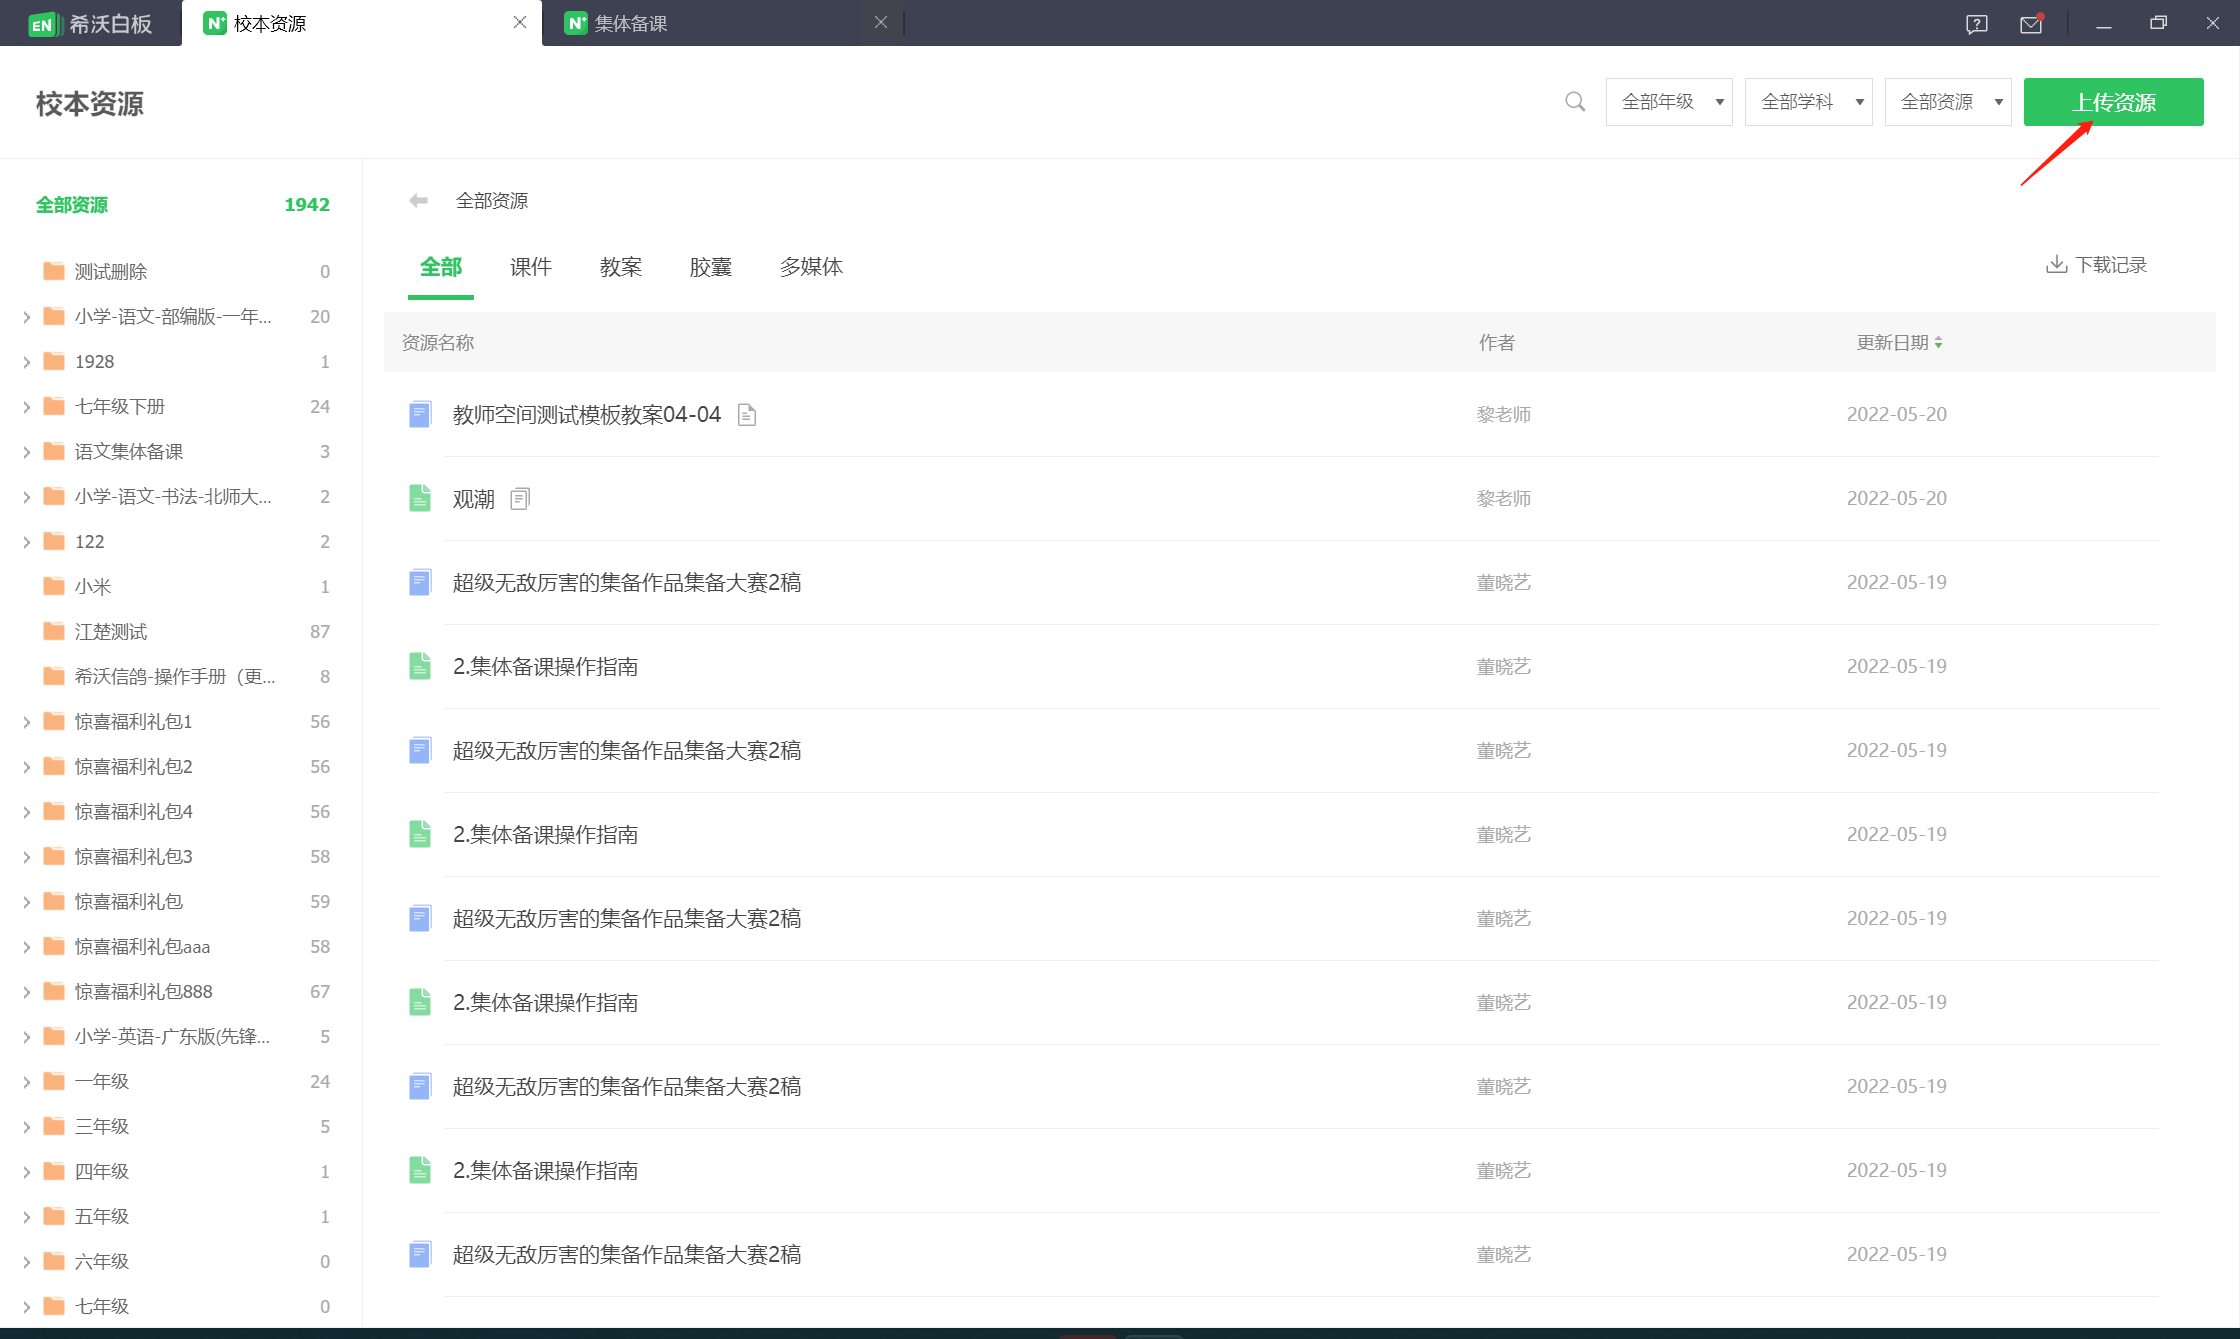Expand the 小学-语文-部编版 folder chevron
This screenshot has width=2240, height=1339.
[x=26, y=317]
